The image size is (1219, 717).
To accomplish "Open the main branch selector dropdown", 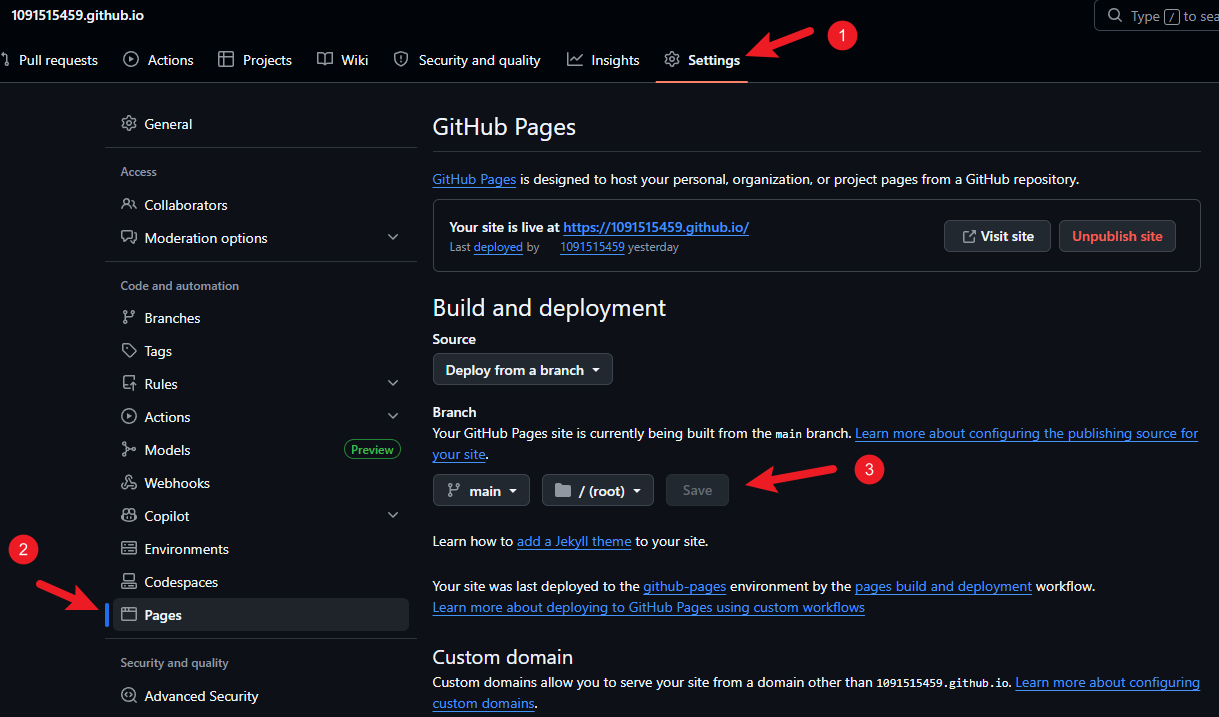I will [481, 490].
